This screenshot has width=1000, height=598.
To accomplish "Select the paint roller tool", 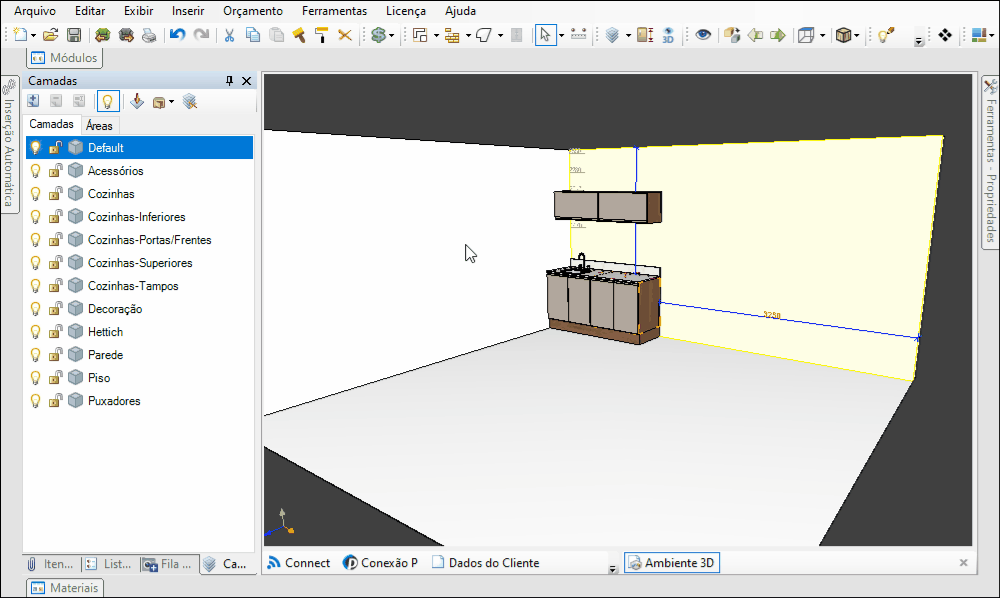I will 321,35.
